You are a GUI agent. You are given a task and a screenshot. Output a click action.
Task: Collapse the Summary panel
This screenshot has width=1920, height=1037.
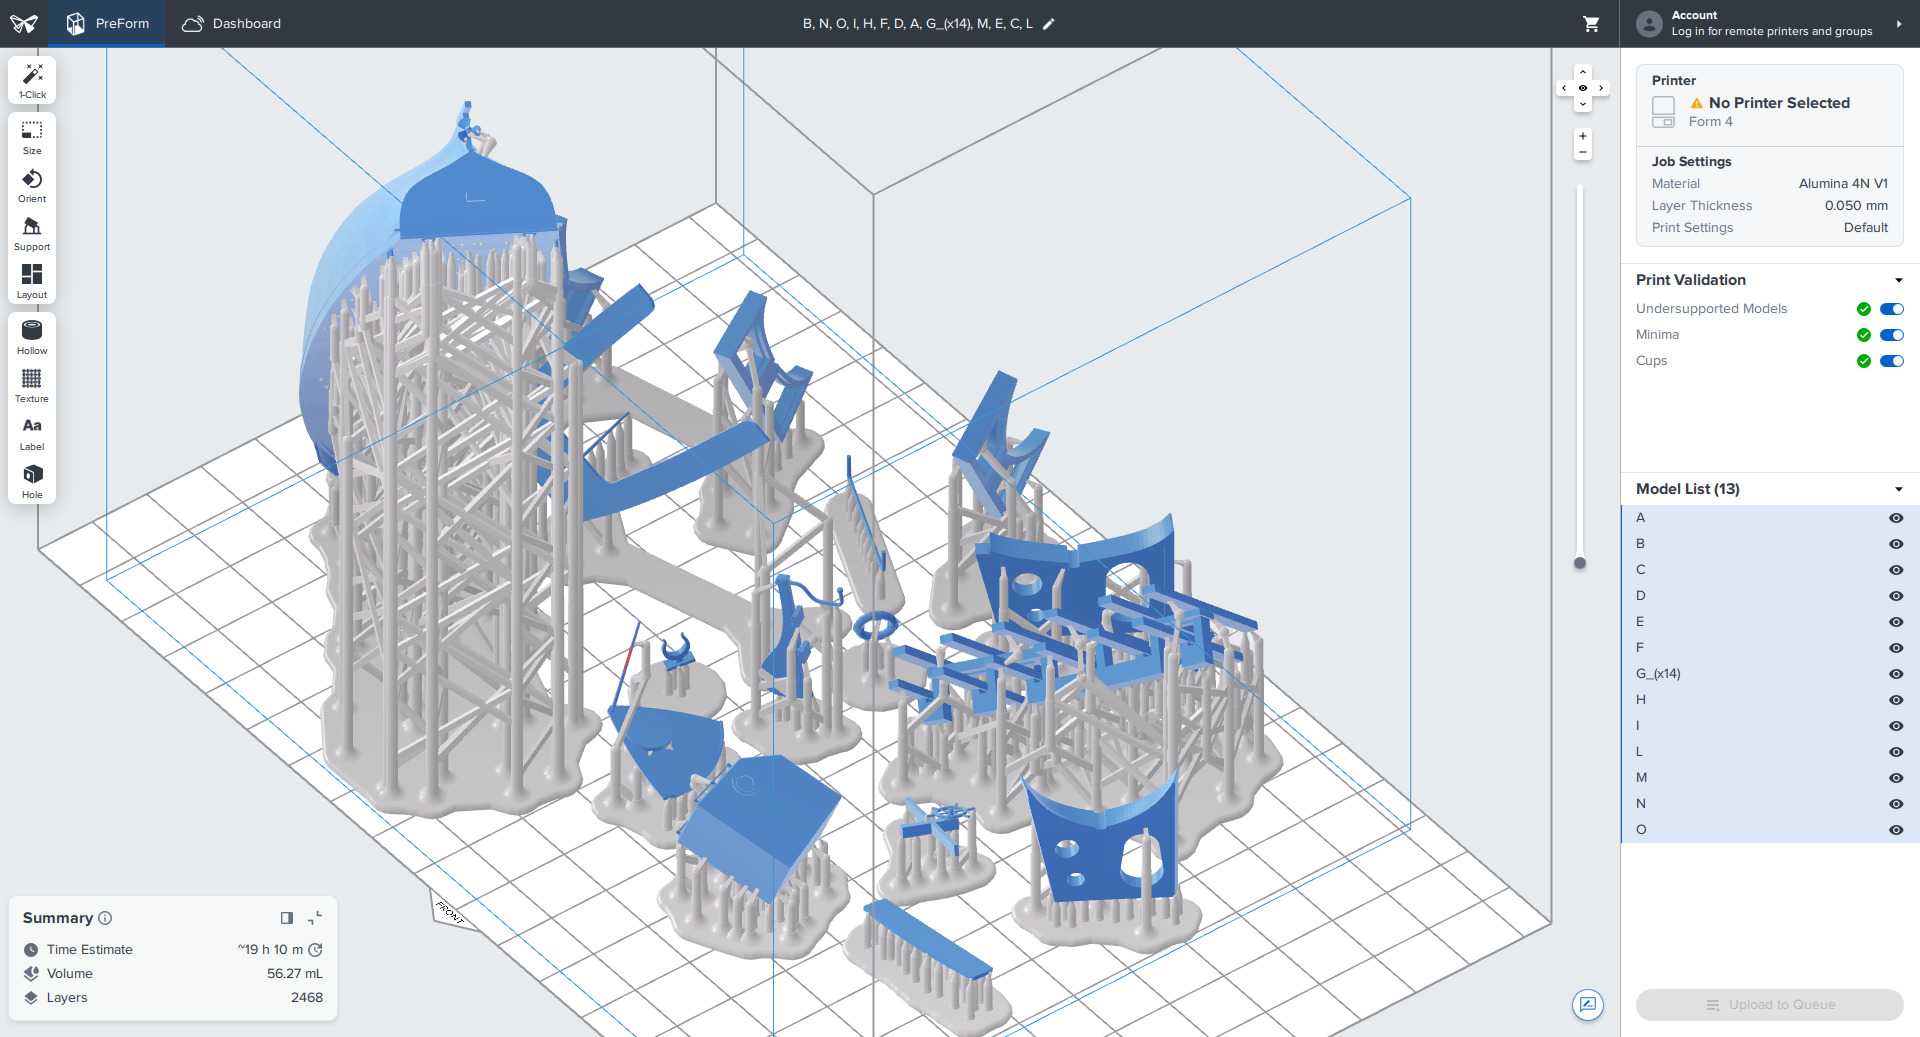point(315,918)
